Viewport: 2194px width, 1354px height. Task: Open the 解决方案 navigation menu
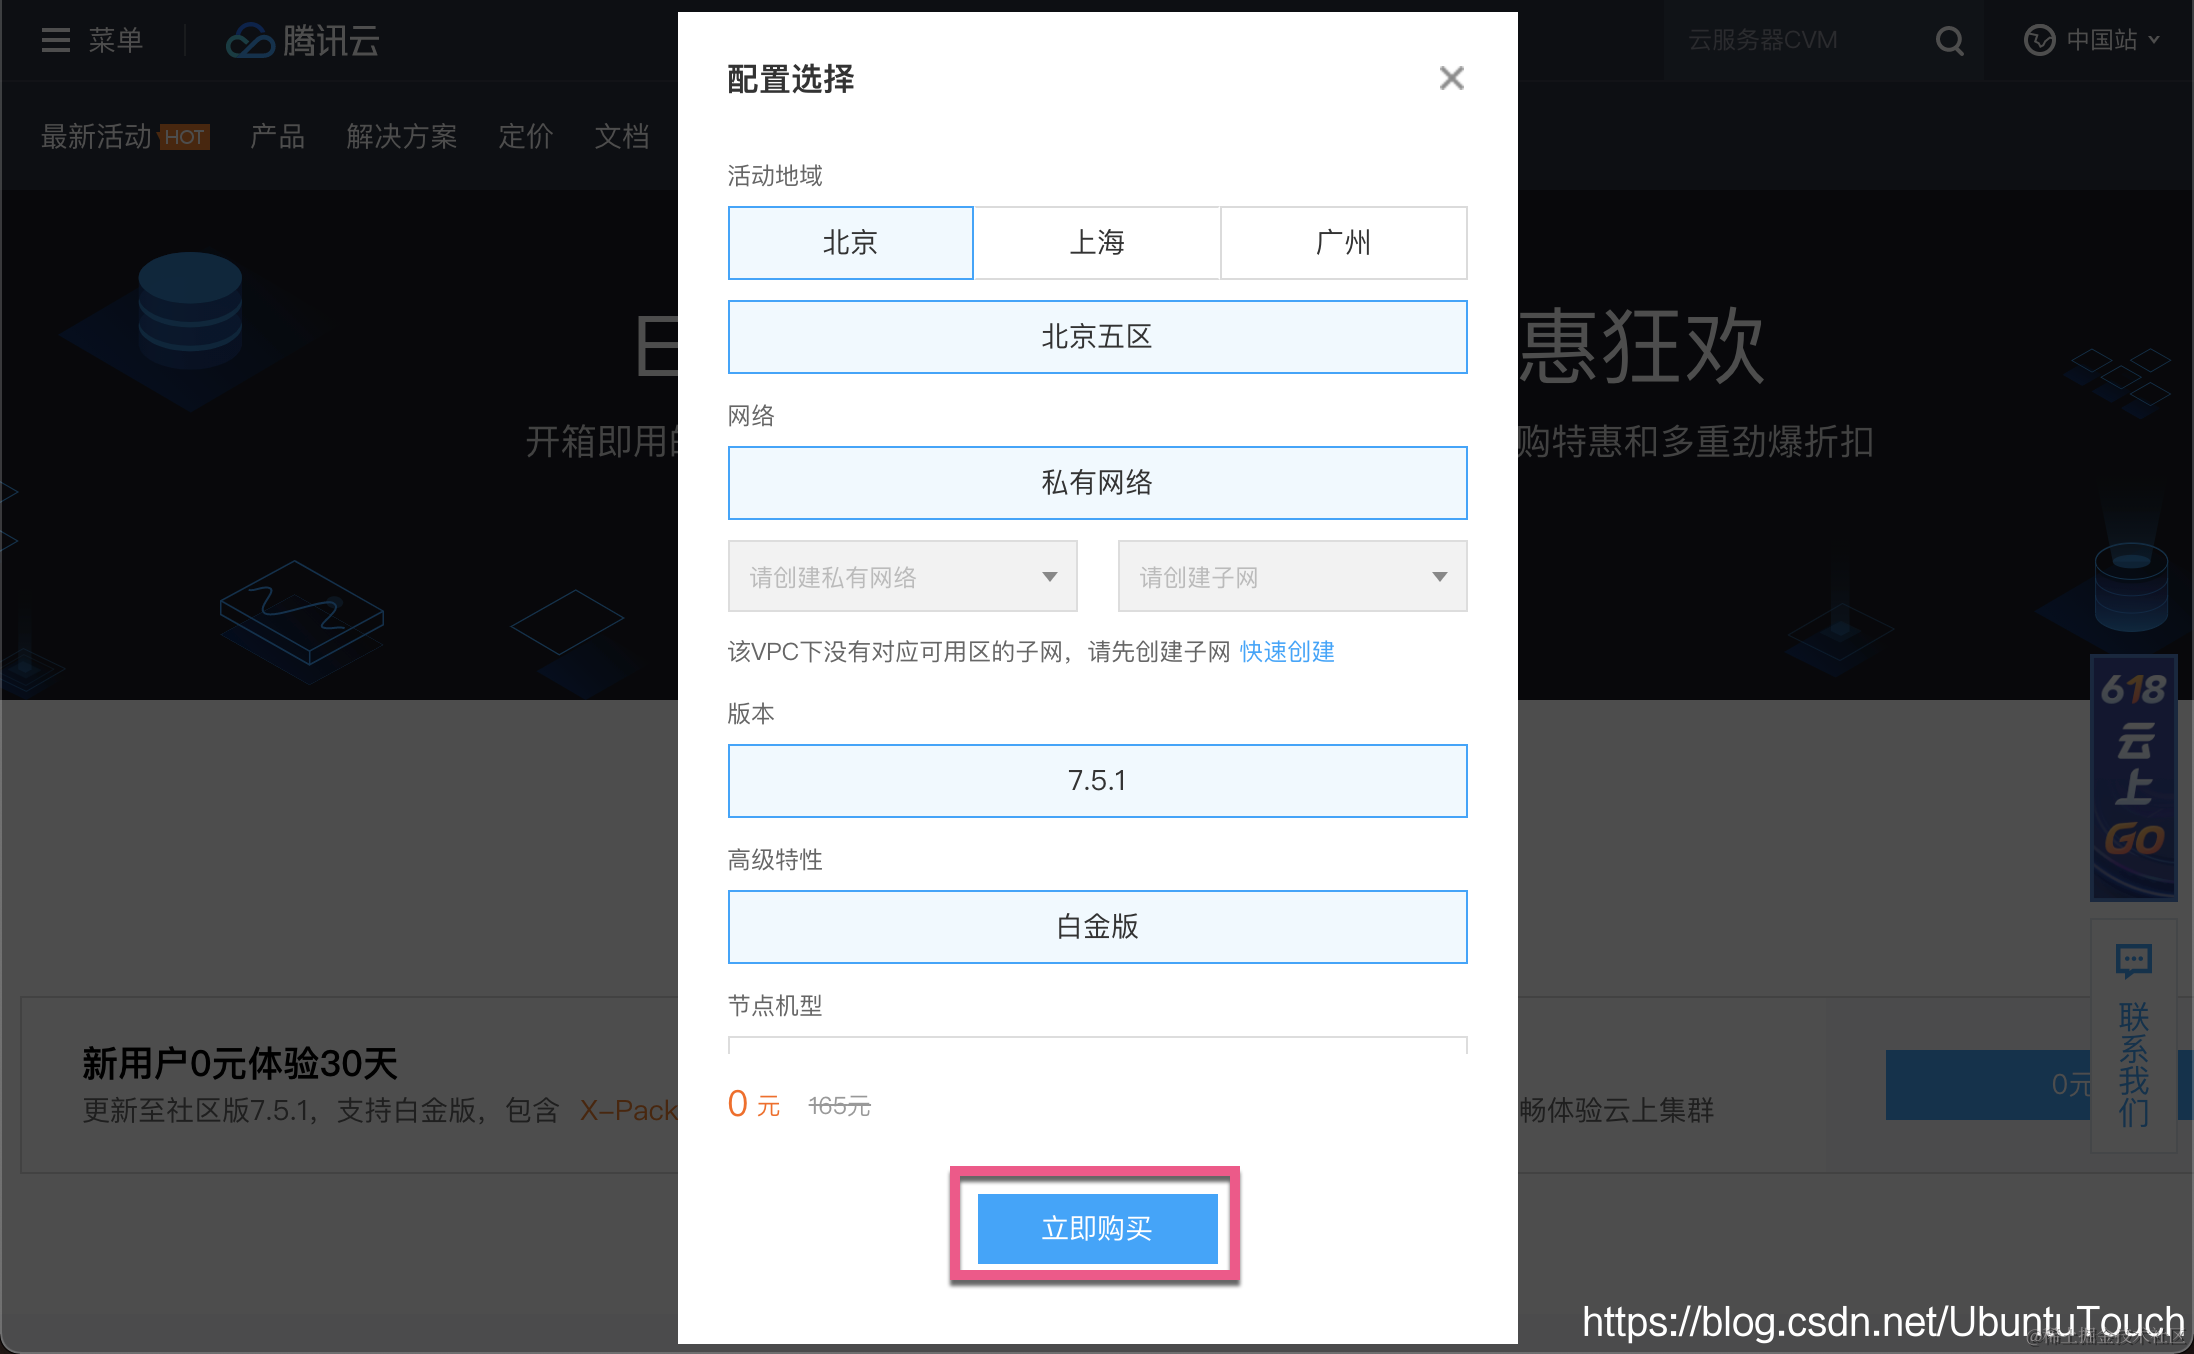click(402, 136)
